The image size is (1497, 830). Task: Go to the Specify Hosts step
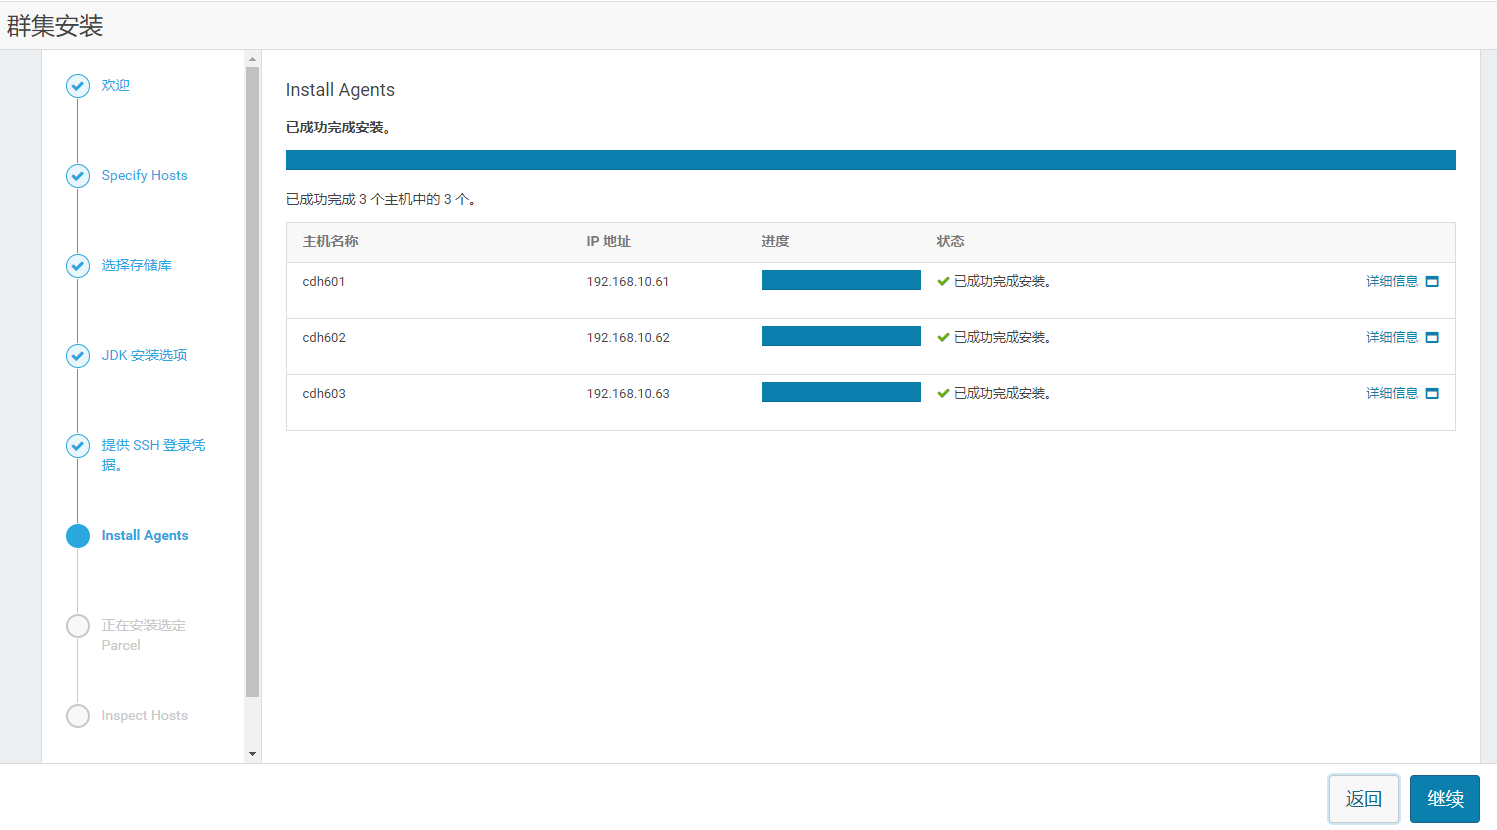[x=144, y=176]
